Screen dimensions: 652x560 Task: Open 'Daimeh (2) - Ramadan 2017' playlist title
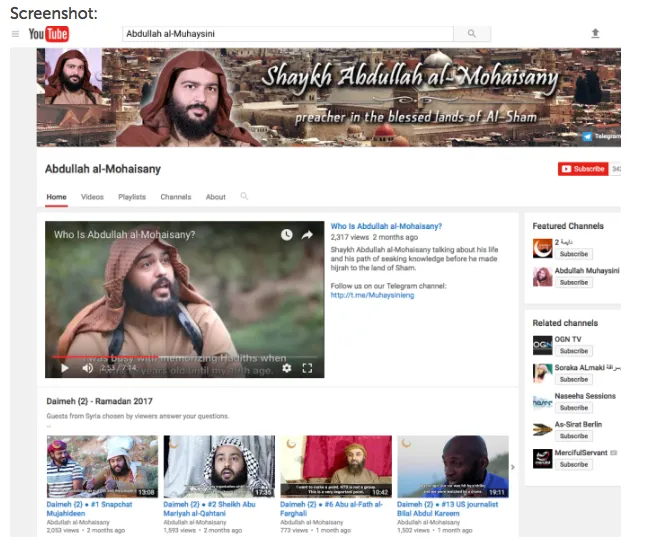pyautogui.click(x=99, y=401)
